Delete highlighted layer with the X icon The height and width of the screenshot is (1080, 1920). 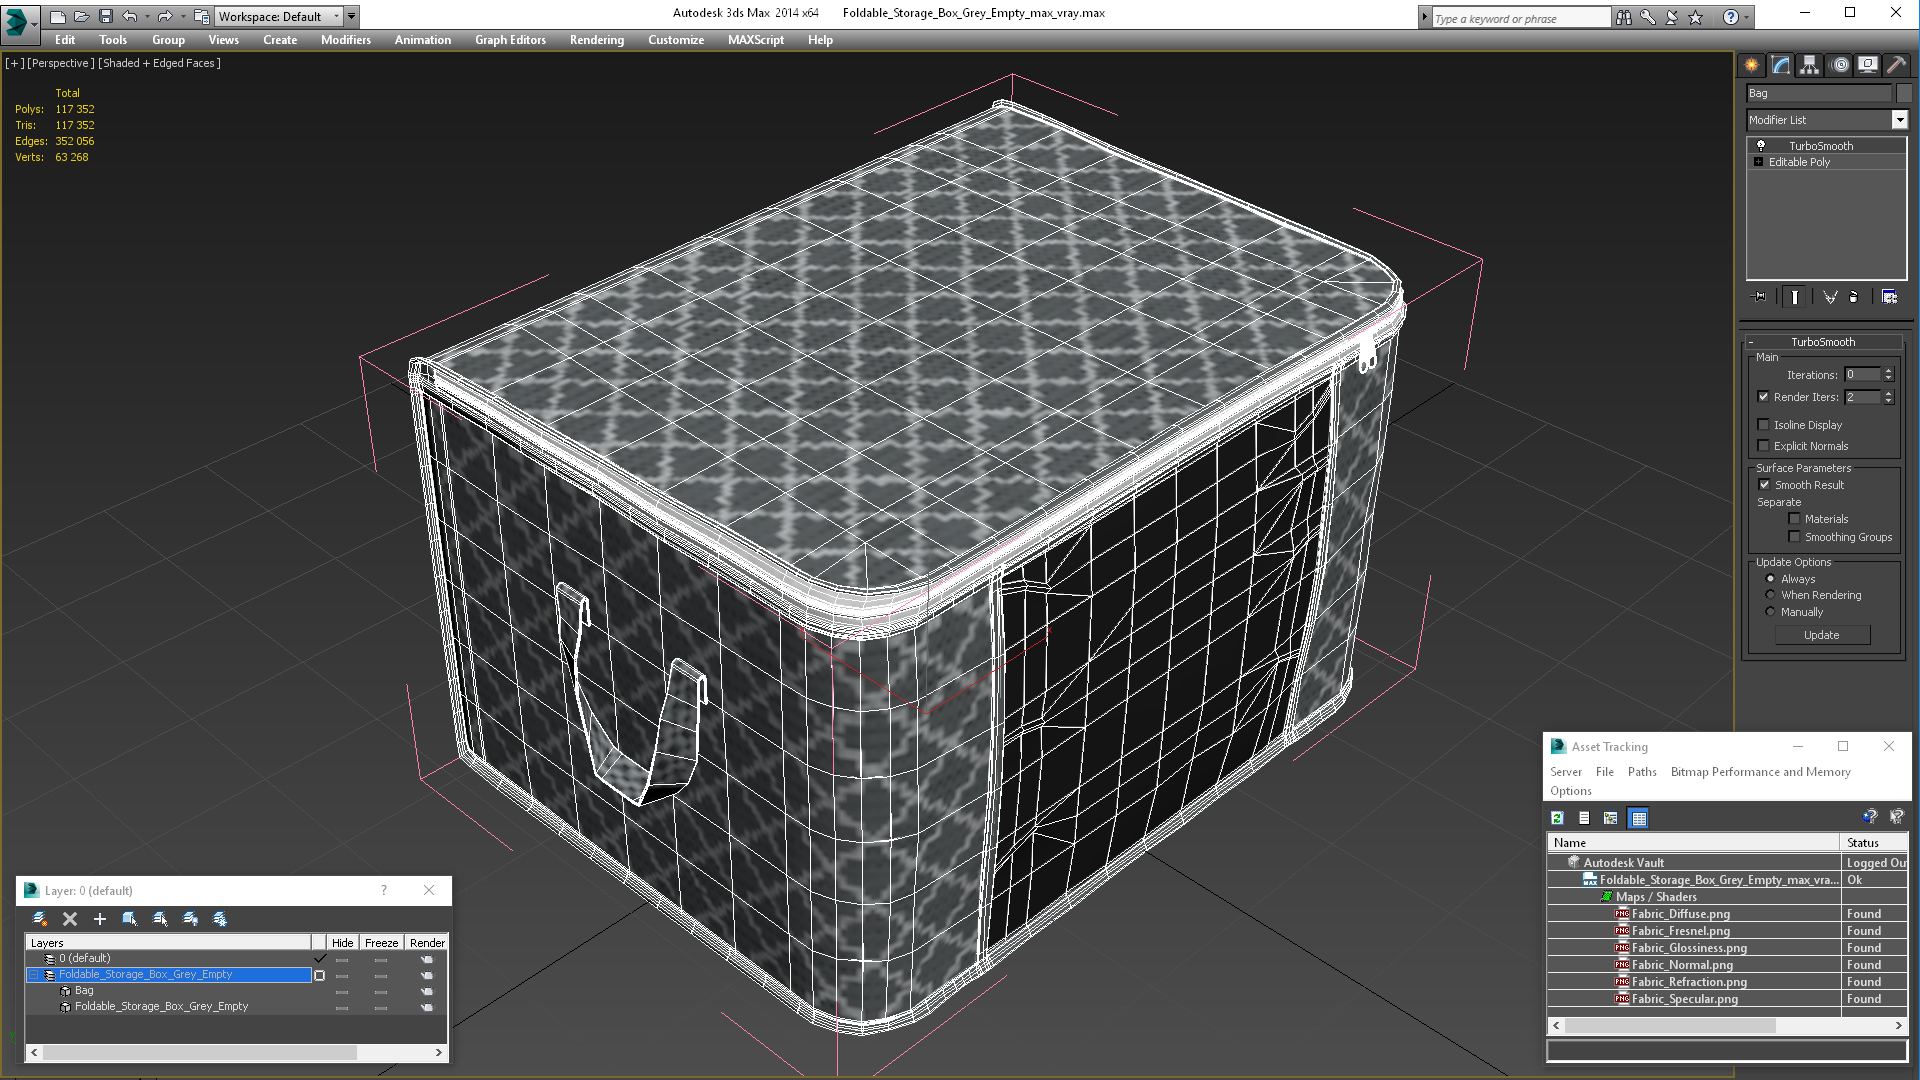tap(70, 919)
